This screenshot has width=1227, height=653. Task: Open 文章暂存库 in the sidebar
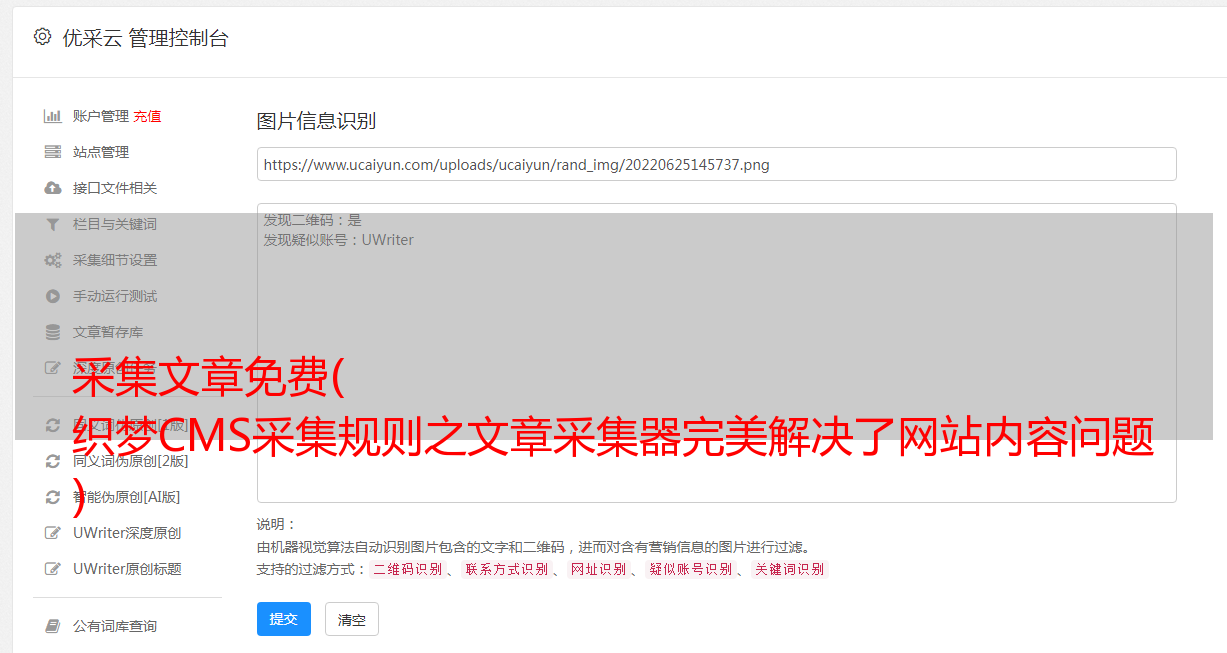108,332
